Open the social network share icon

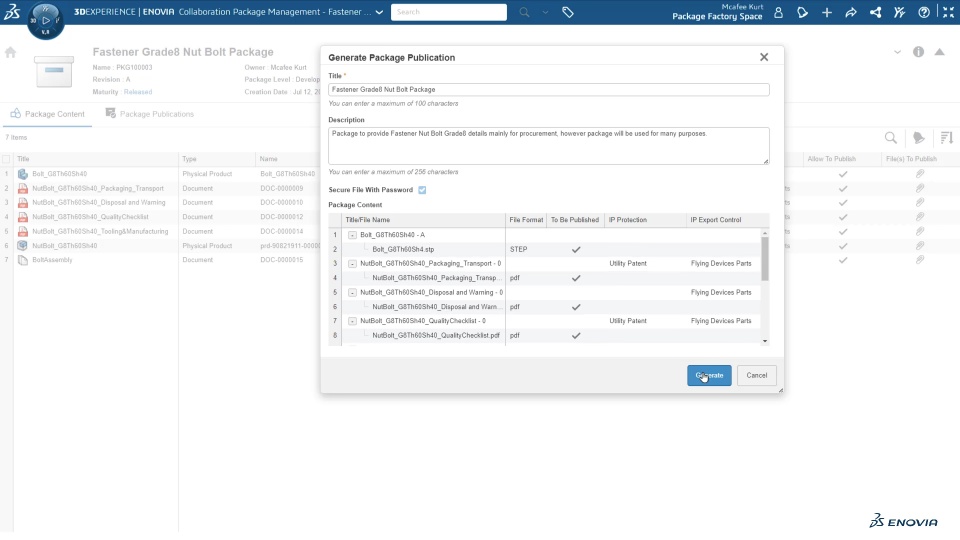coord(876,12)
